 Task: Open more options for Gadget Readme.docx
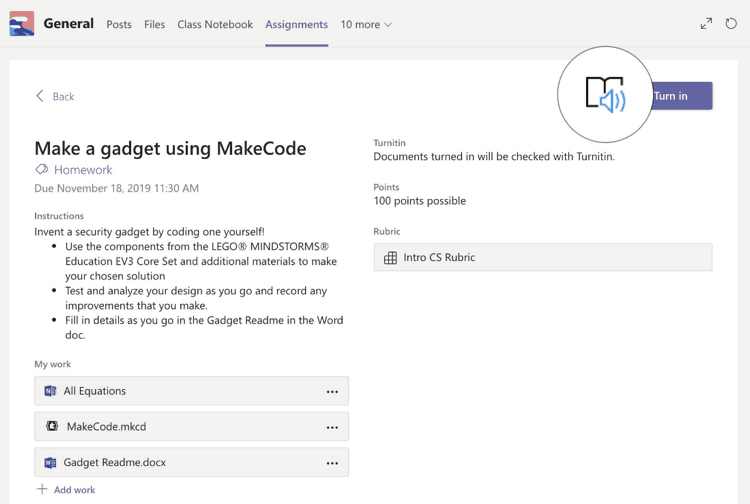pyautogui.click(x=332, y=463)
